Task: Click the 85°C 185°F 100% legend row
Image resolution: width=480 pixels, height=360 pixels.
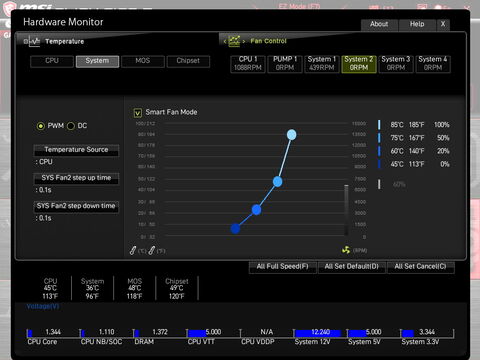Action: 414,125
